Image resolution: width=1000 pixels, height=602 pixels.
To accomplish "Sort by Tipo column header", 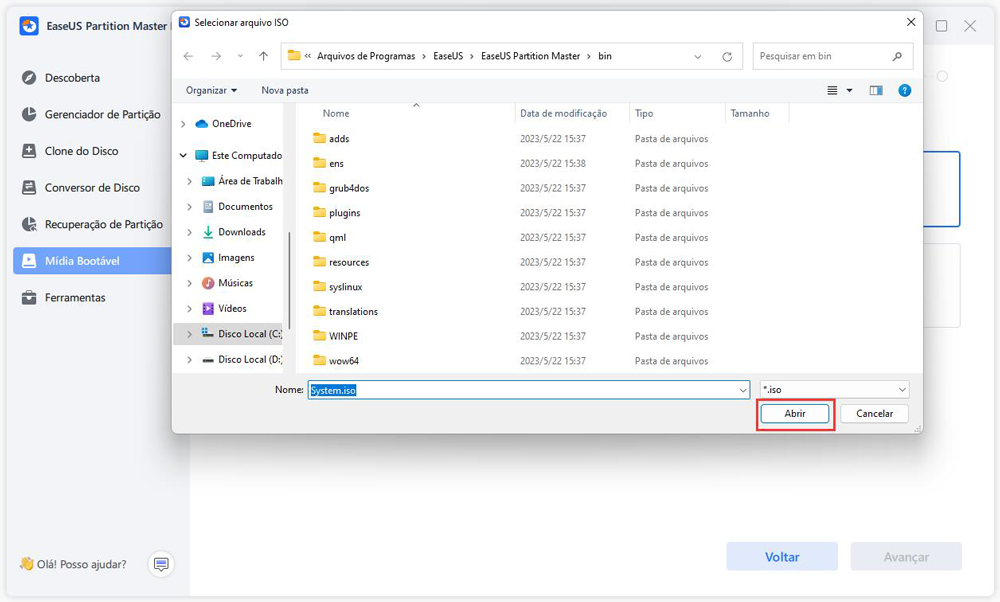I will [x=644, y=114].
